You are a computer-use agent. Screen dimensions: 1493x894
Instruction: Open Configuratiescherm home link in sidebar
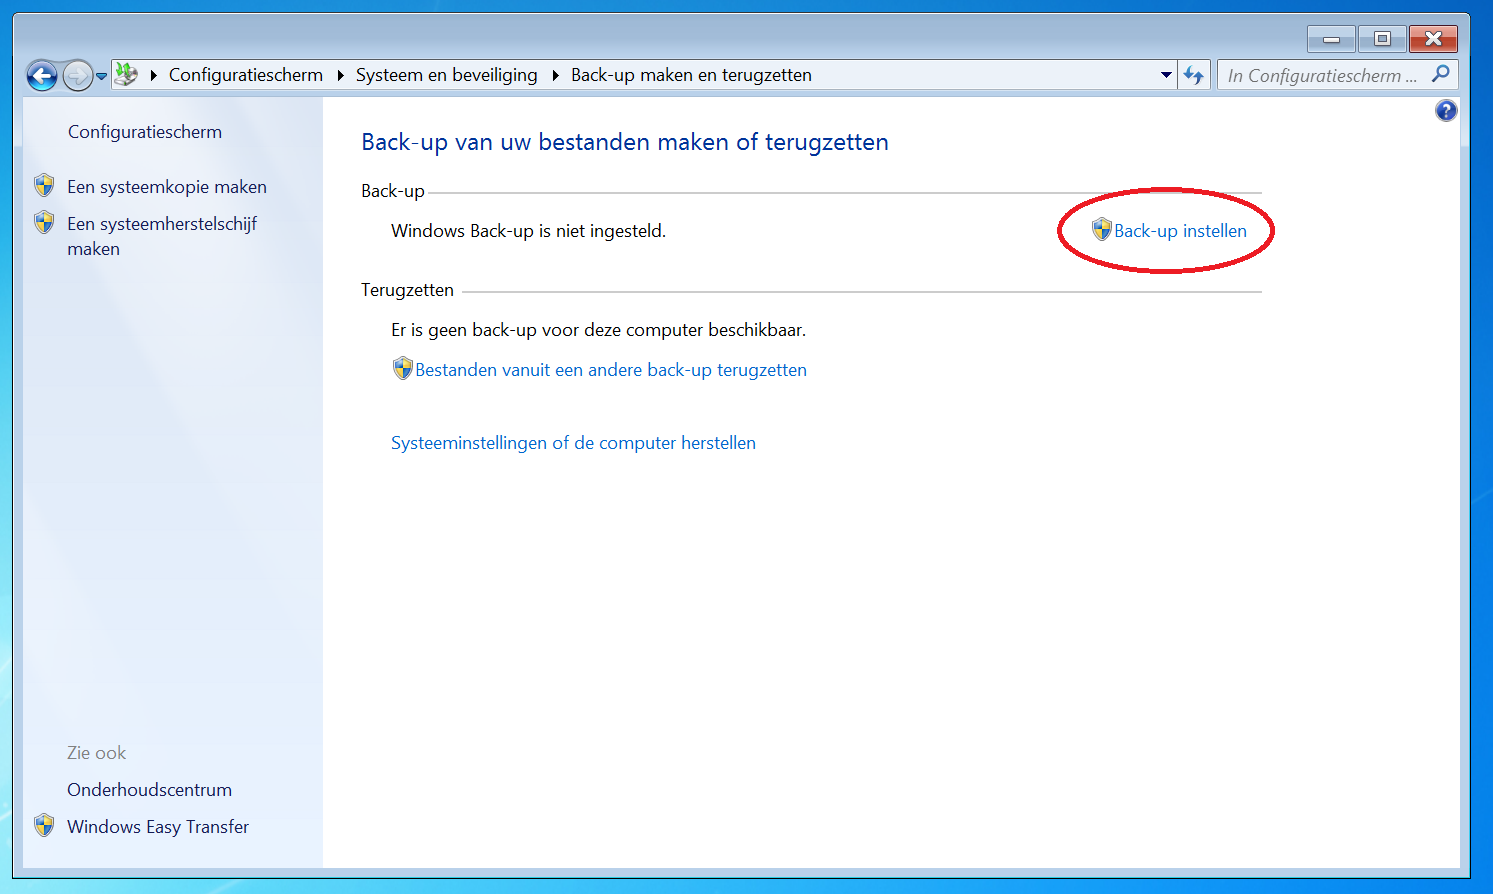[145, 132]
